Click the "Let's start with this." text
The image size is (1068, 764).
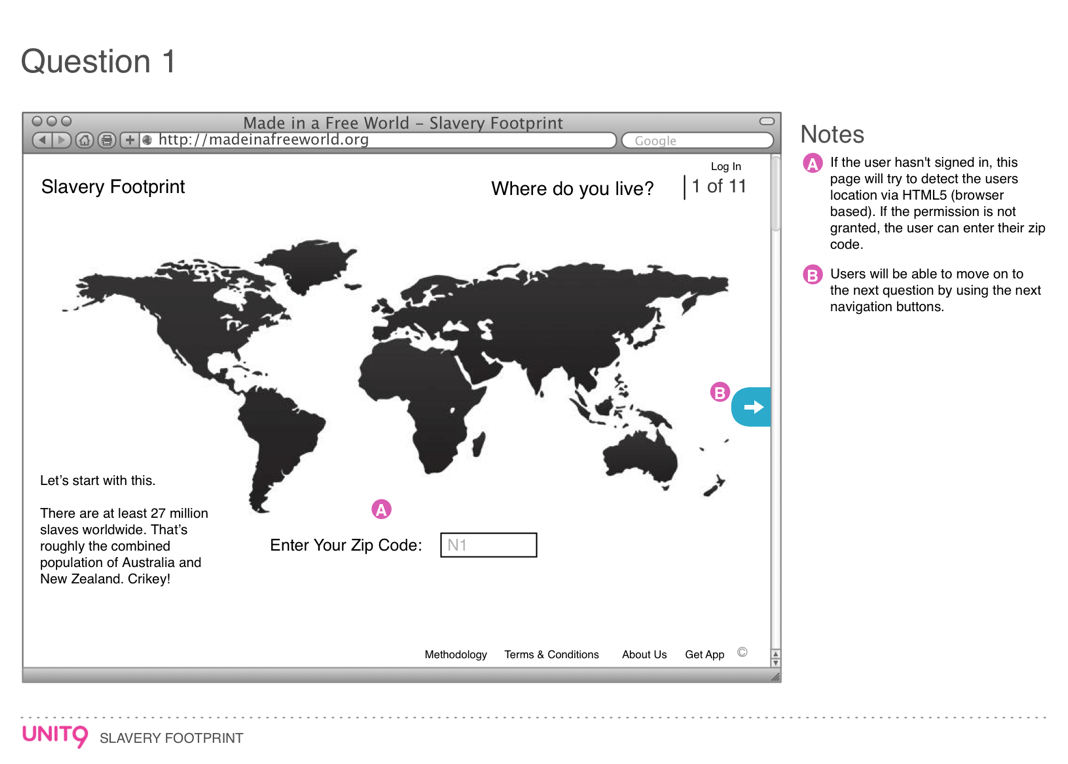(97, 481)
